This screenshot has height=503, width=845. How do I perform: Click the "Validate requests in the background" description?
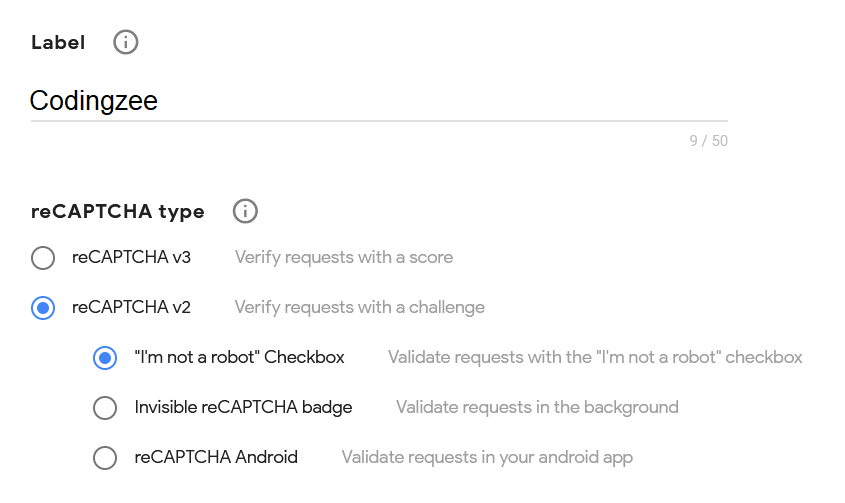(537, 407)
